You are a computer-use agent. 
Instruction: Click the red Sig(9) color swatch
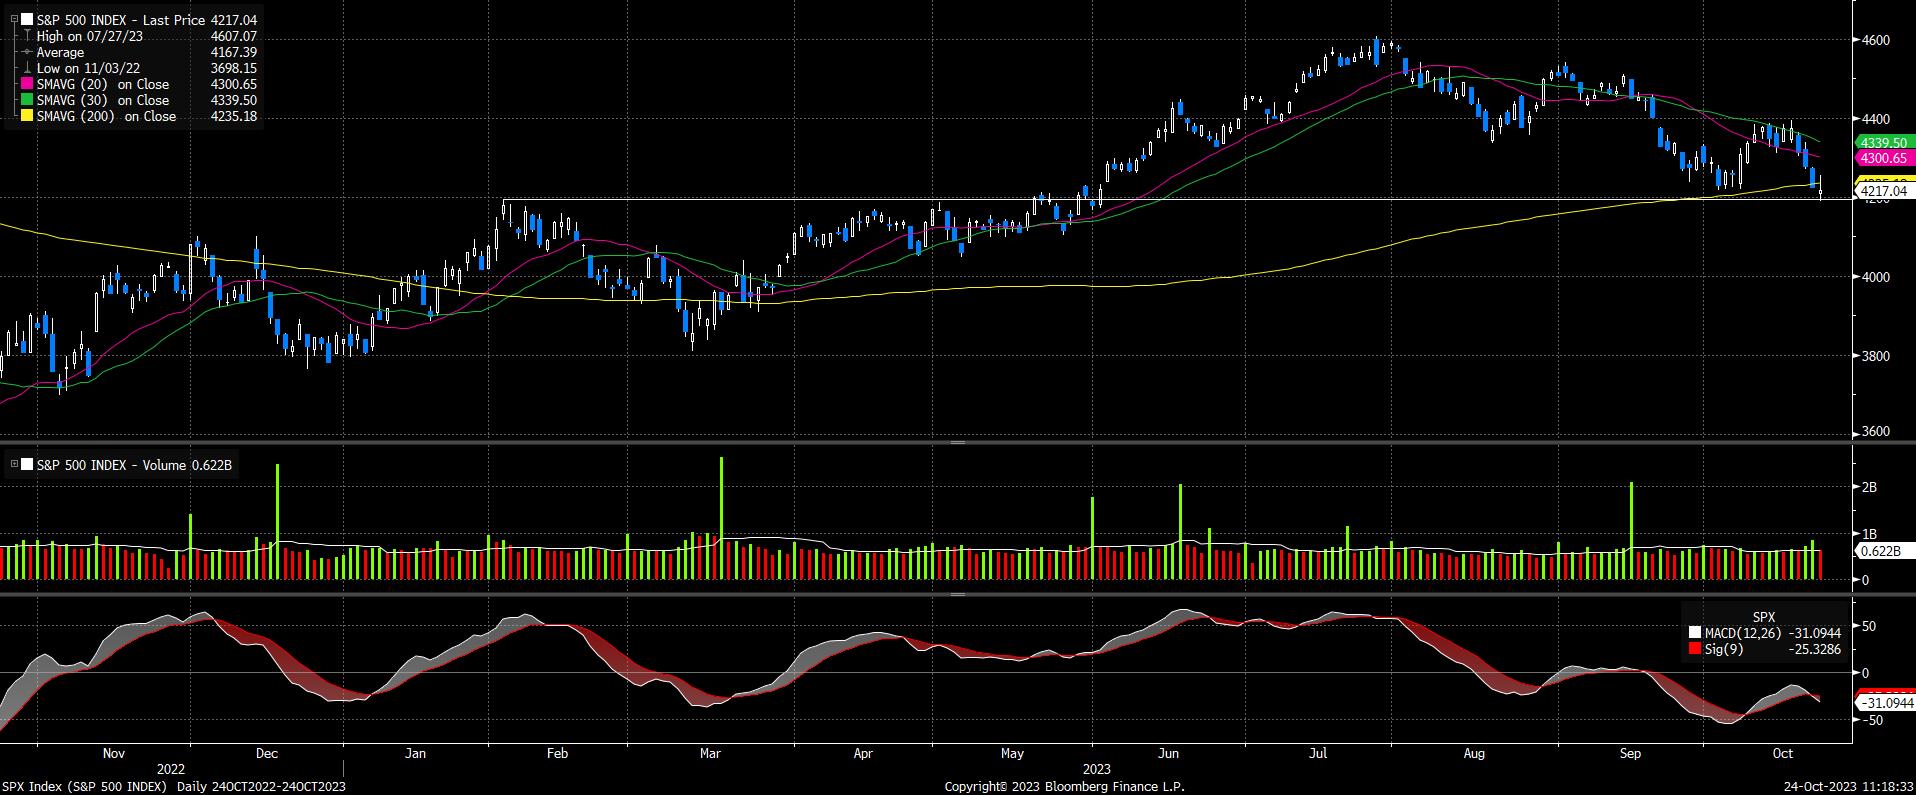point(1694,648)
